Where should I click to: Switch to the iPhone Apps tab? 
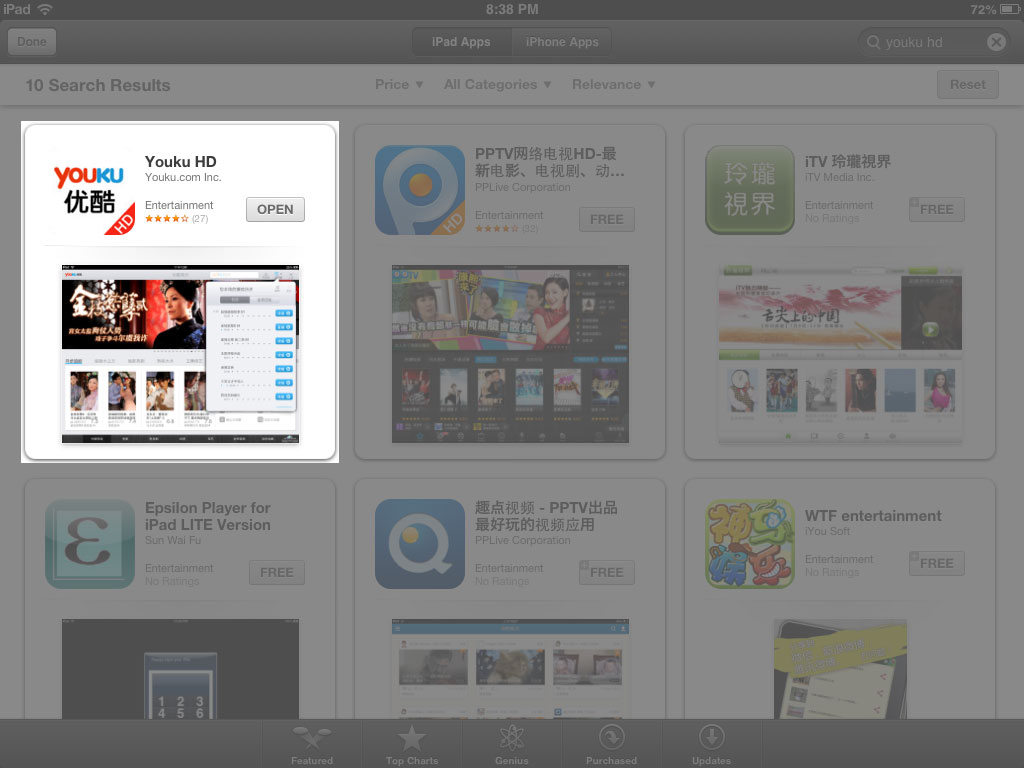pos(562,42)
